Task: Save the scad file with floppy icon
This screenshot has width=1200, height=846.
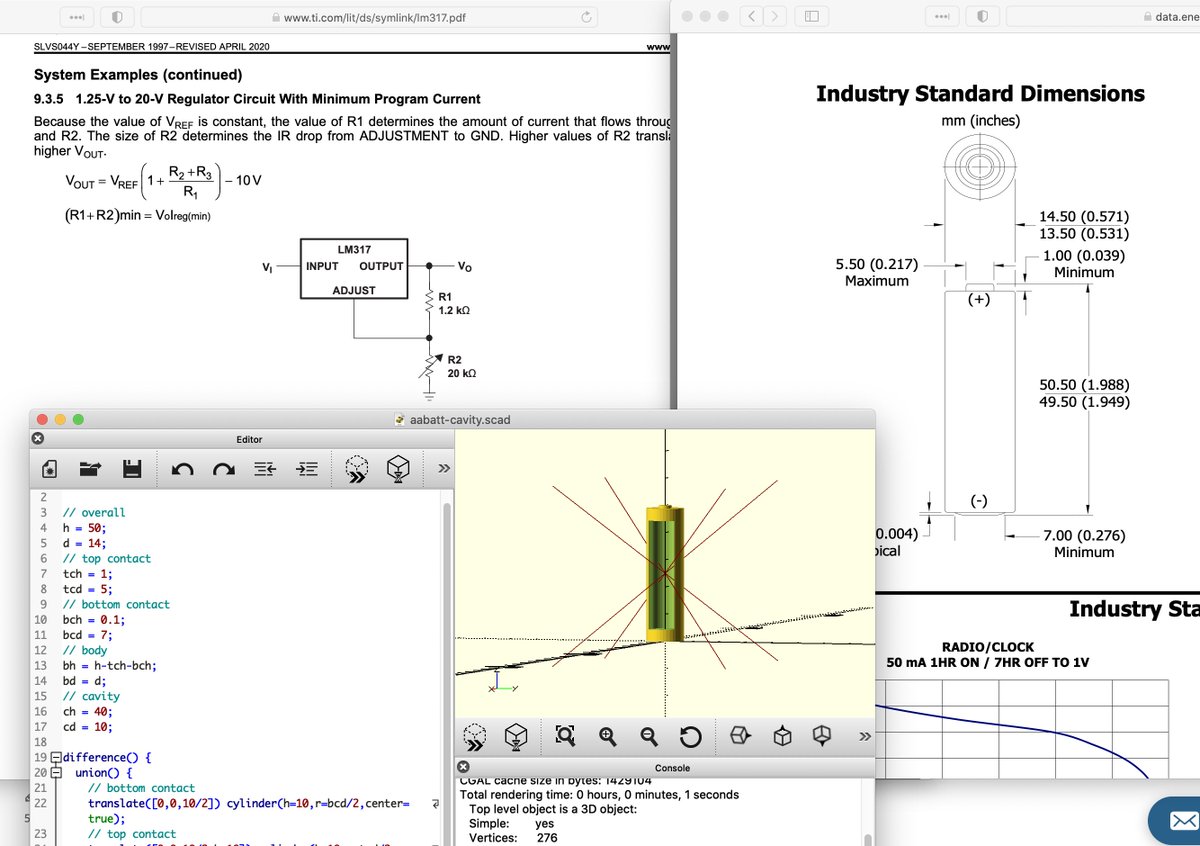Action: [x=131, y=468]
